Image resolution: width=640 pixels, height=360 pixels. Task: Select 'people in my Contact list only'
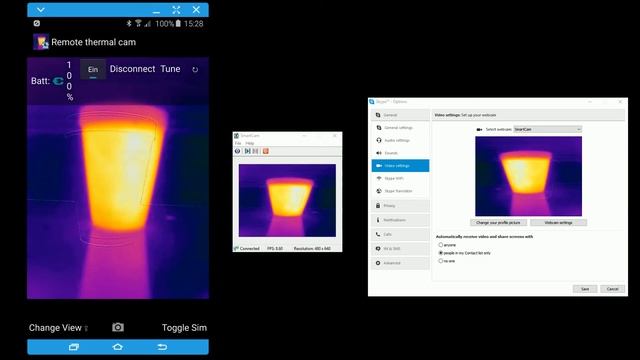[441, 253]
